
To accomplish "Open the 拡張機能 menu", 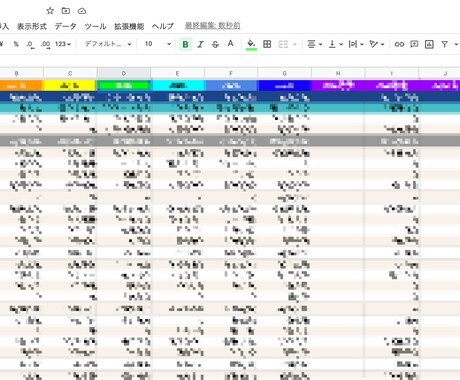I will pos(129,26).
